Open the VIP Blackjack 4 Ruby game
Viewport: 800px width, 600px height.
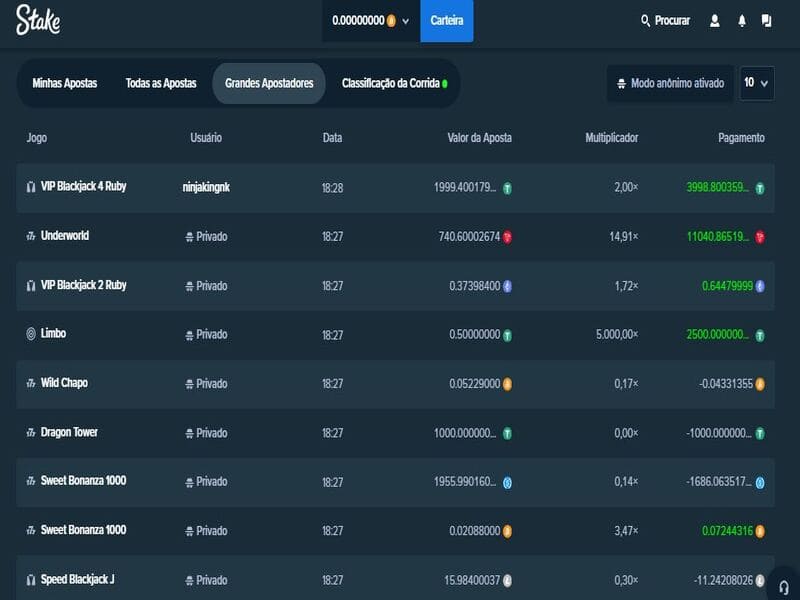tap(84, 186)
